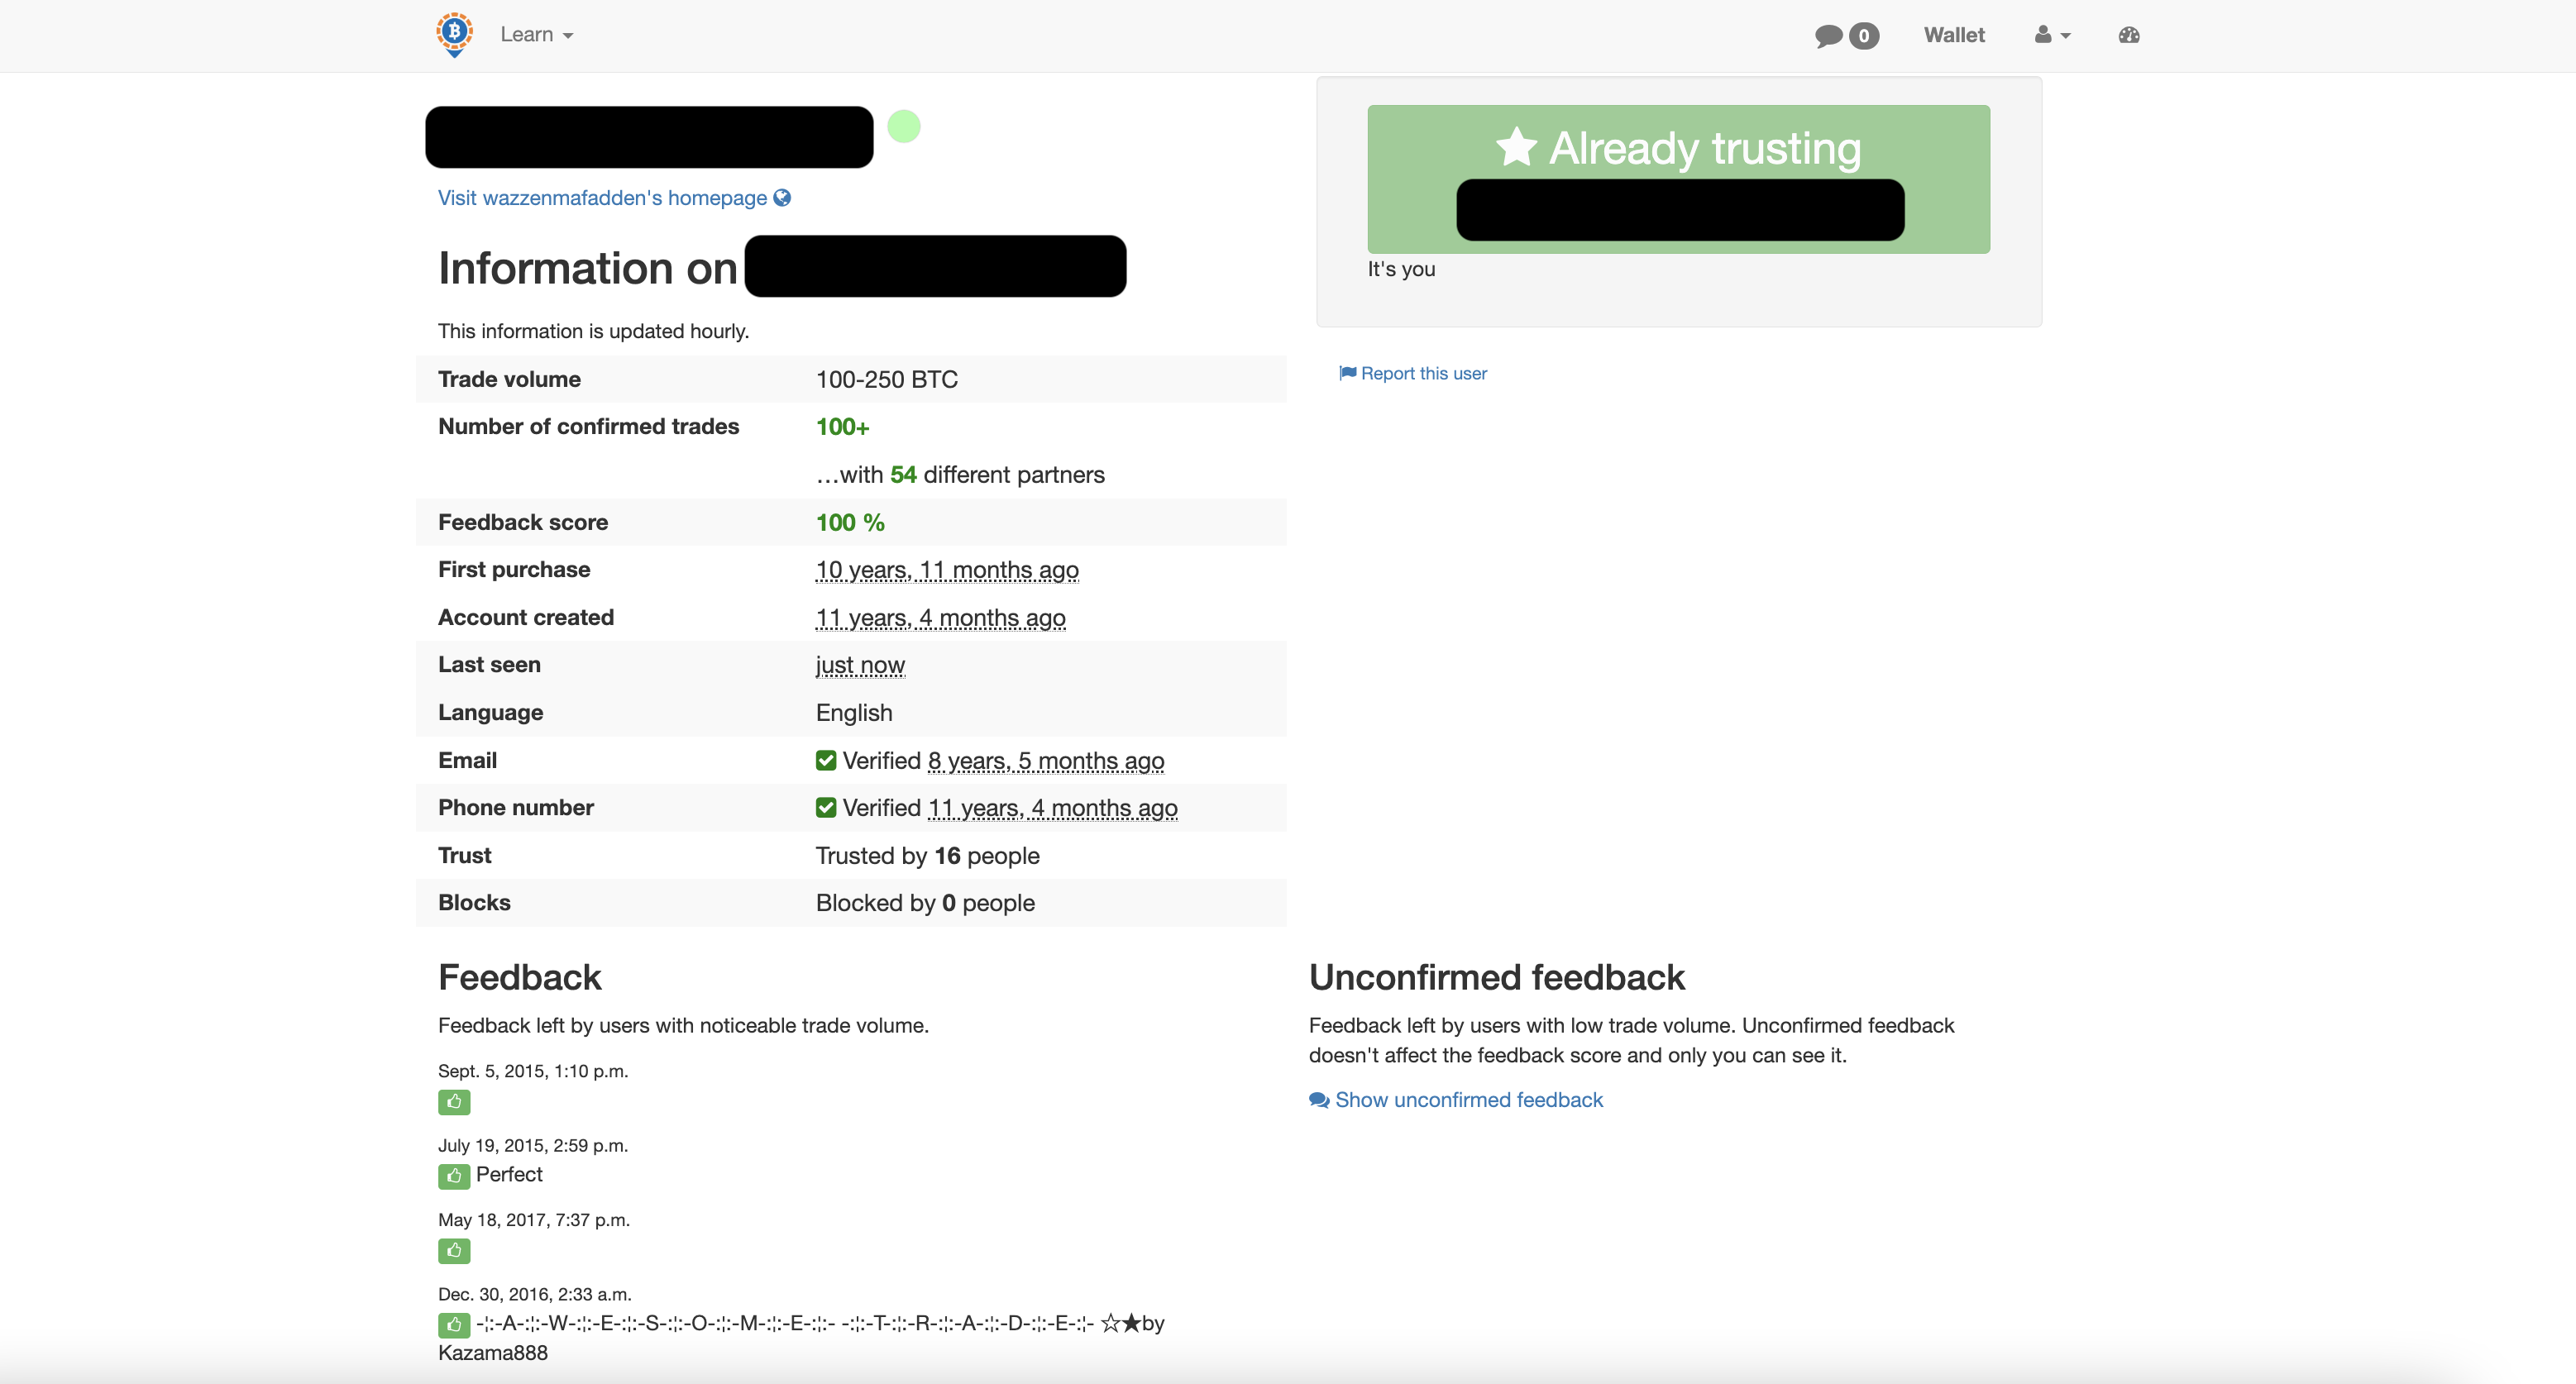
Task: Open the Wallet page
Action: pyautogui.click(x=1954, y=35)
